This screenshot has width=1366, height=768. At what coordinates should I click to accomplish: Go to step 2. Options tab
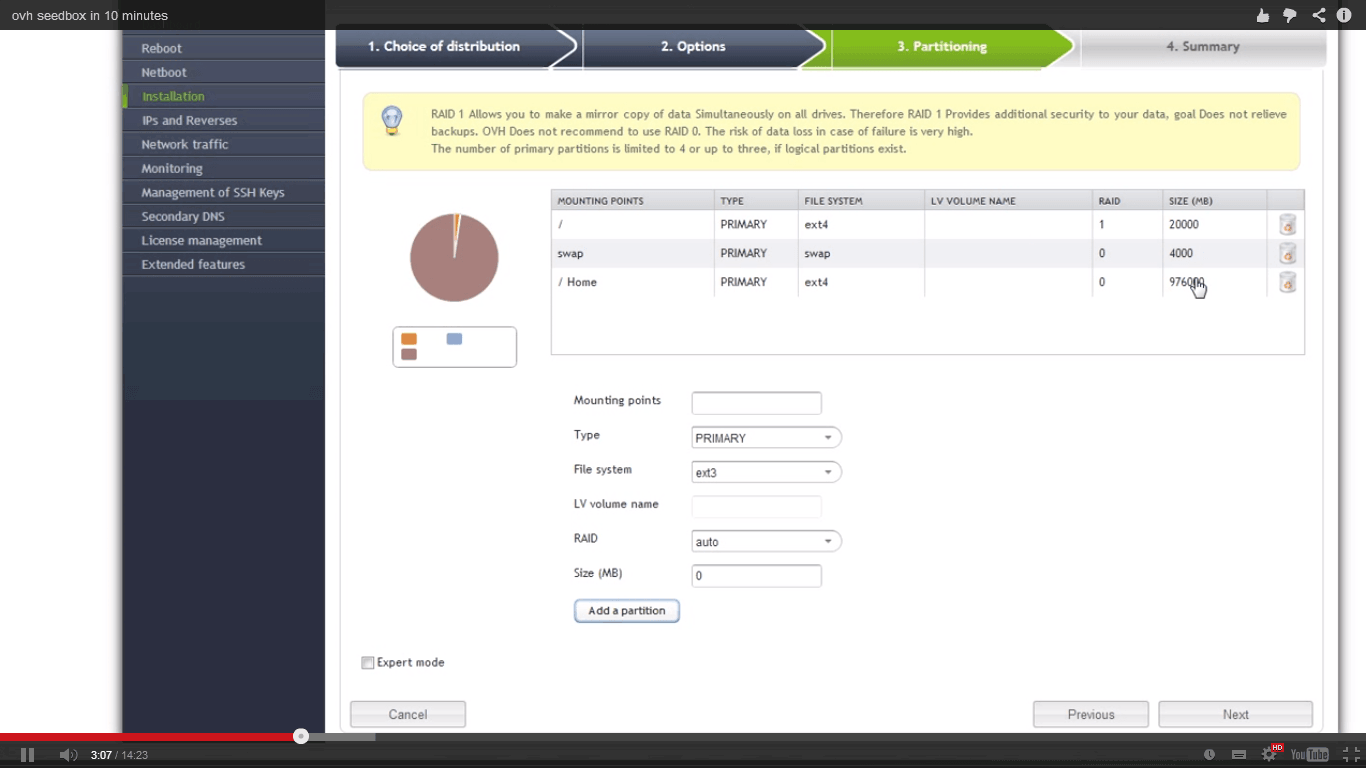click(x=694, y=47)
